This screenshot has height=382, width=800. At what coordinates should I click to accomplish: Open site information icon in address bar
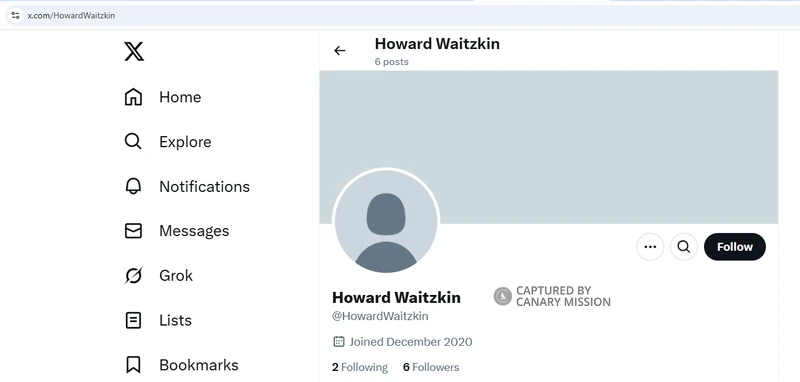(15, 15)
